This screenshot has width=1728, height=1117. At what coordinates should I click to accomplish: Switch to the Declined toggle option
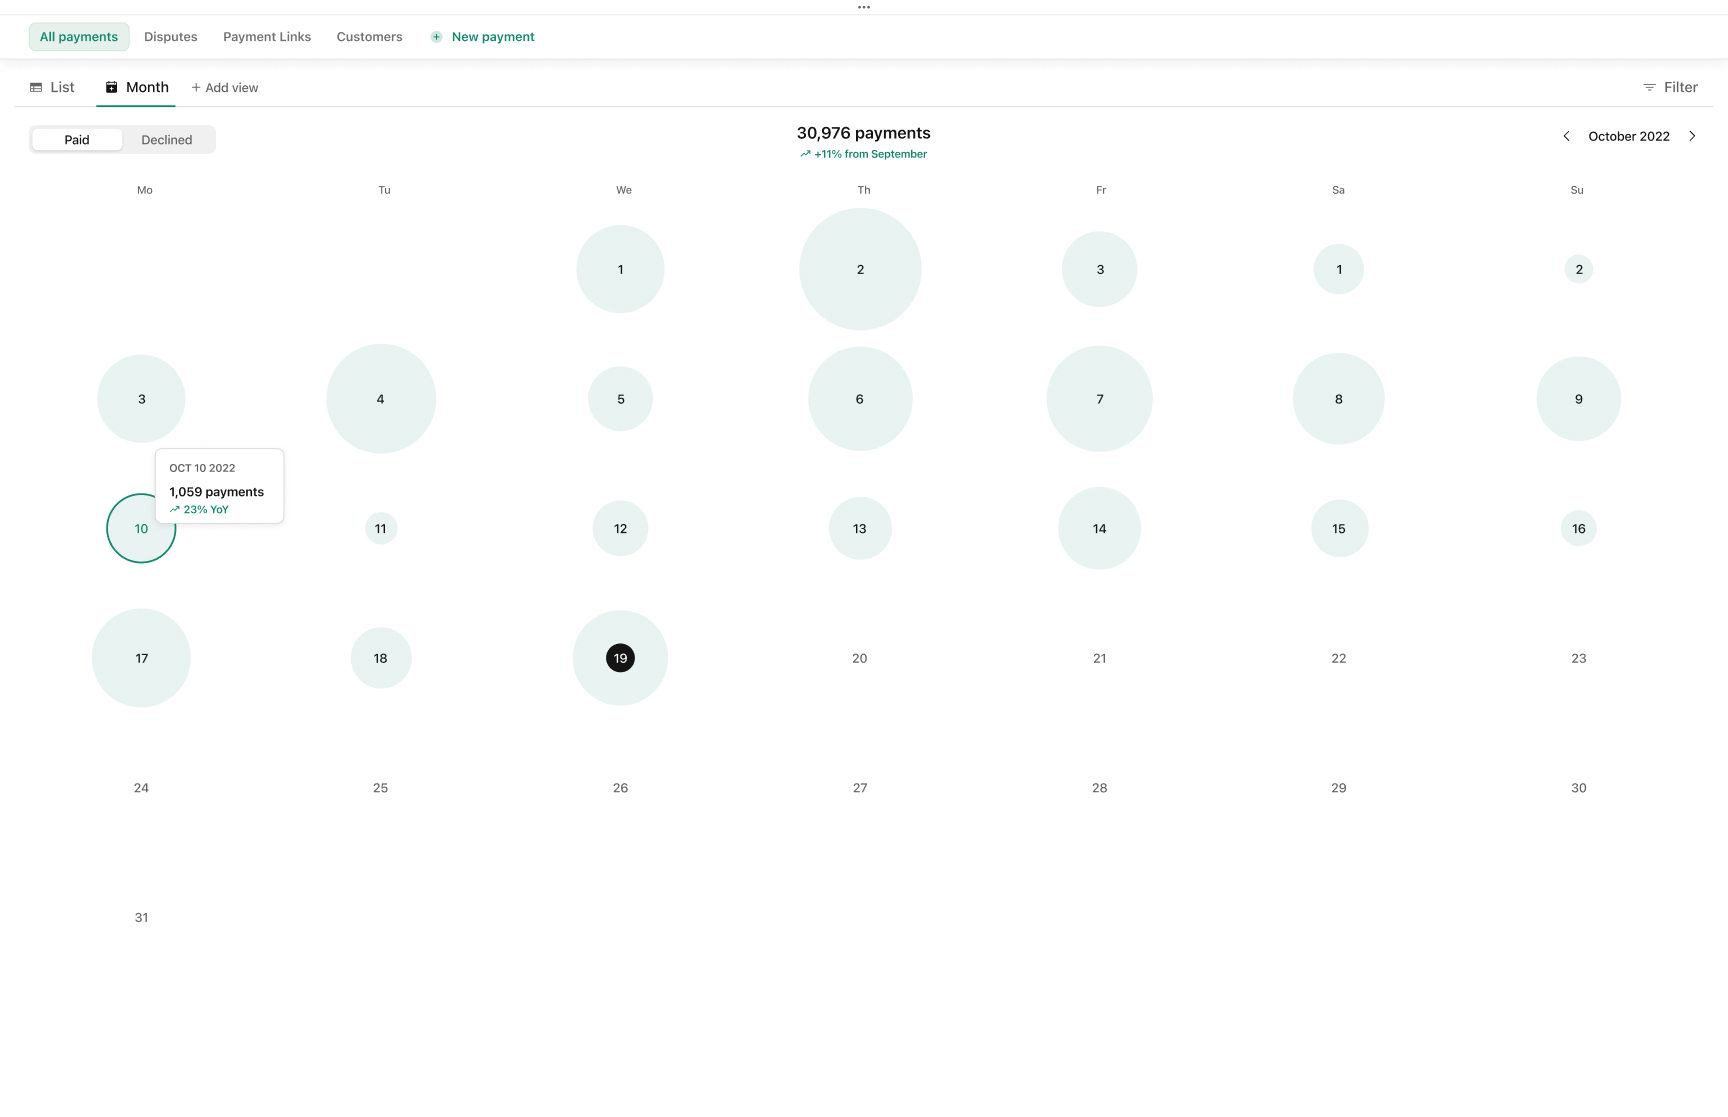tap(167, 140)
